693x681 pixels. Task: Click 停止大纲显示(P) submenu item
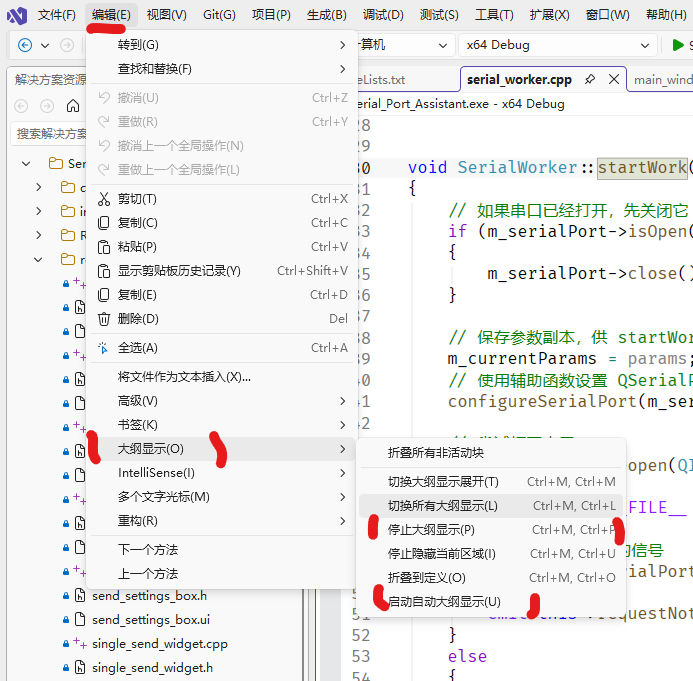click(x=491, y=529)
